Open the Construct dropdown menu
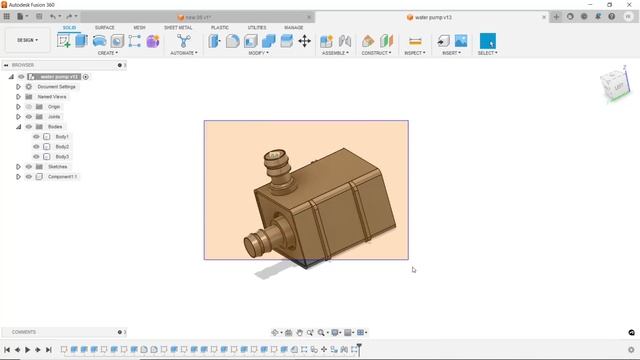The height and width of the screenshot is (360, 640). [376, 53]
